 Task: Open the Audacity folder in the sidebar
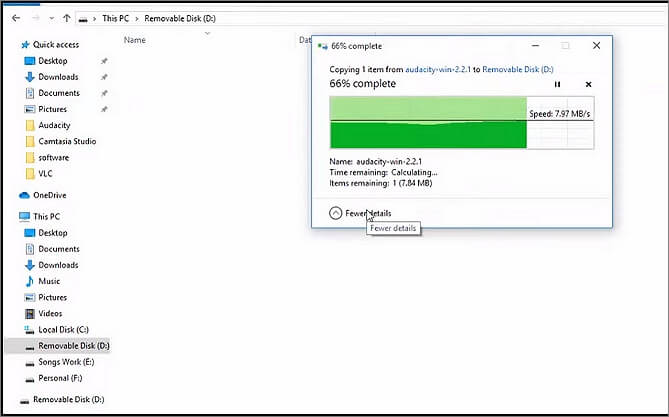point(56,125)
